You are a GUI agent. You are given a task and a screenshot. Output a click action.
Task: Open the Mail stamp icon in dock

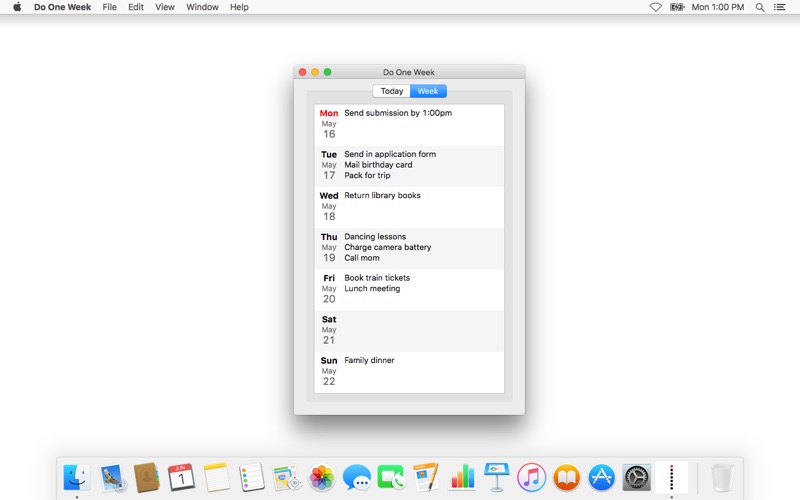[x=286, y=478]
